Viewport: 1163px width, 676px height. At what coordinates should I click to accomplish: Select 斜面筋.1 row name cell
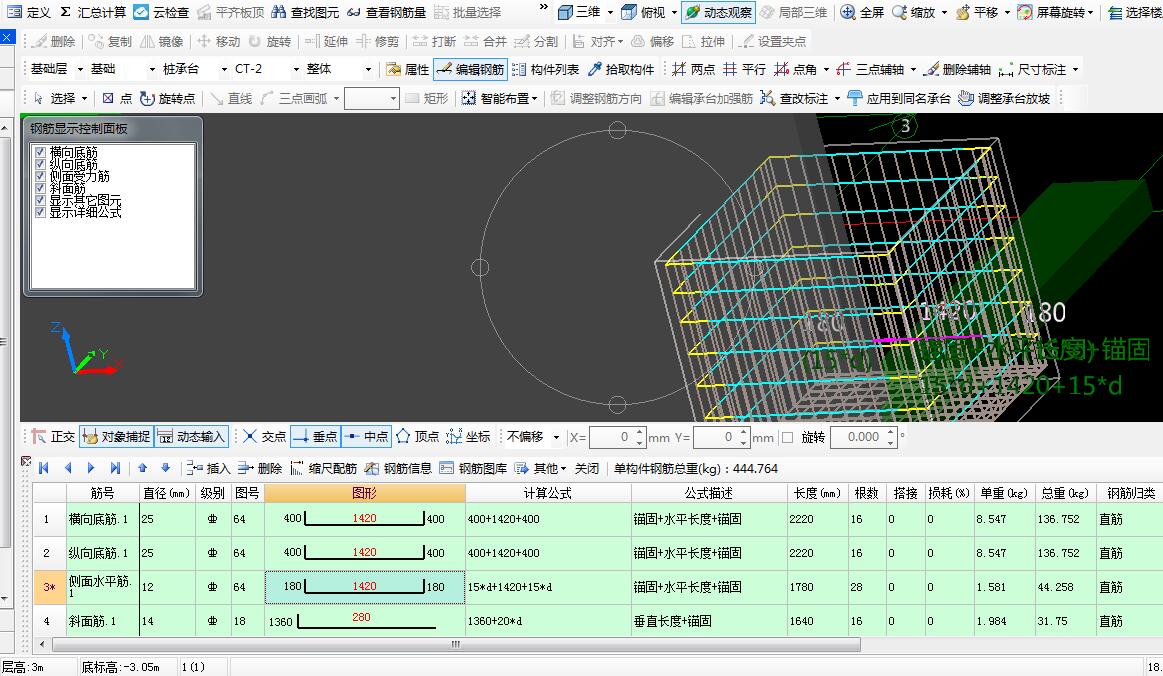click(x=102, y=621)
